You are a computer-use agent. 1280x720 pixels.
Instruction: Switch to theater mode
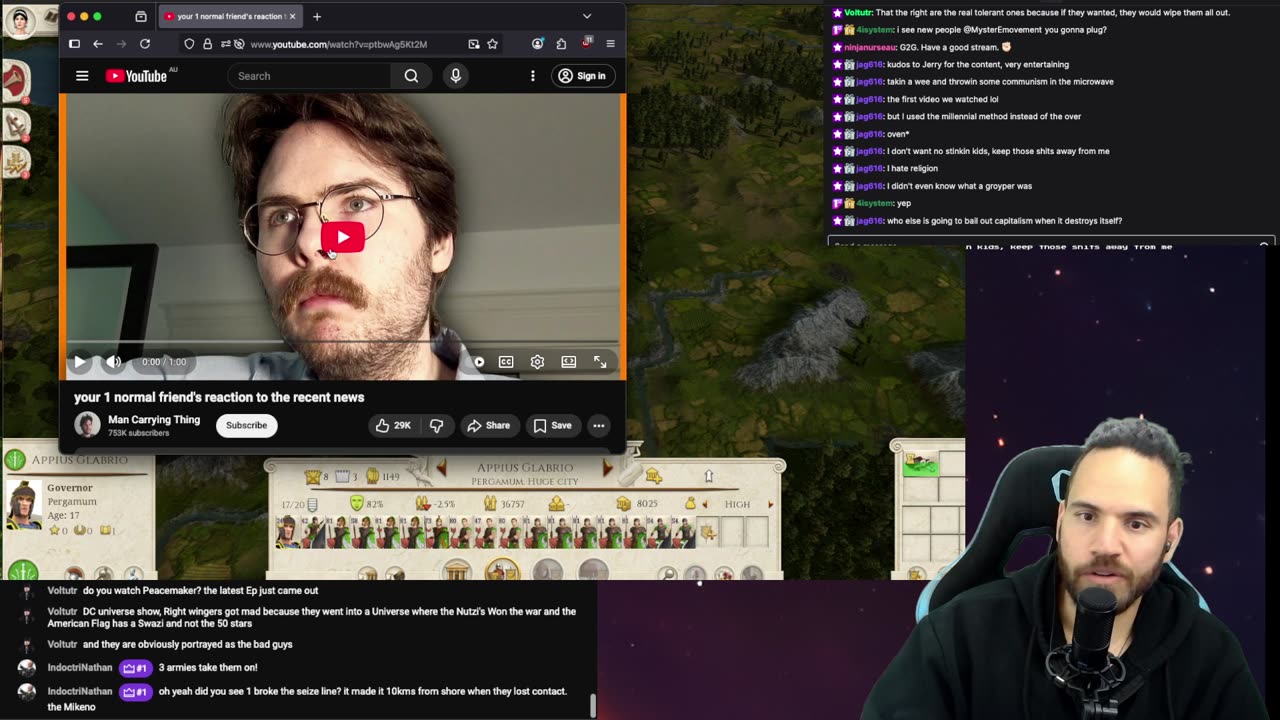pyautogui.click(x=568, y=362)
